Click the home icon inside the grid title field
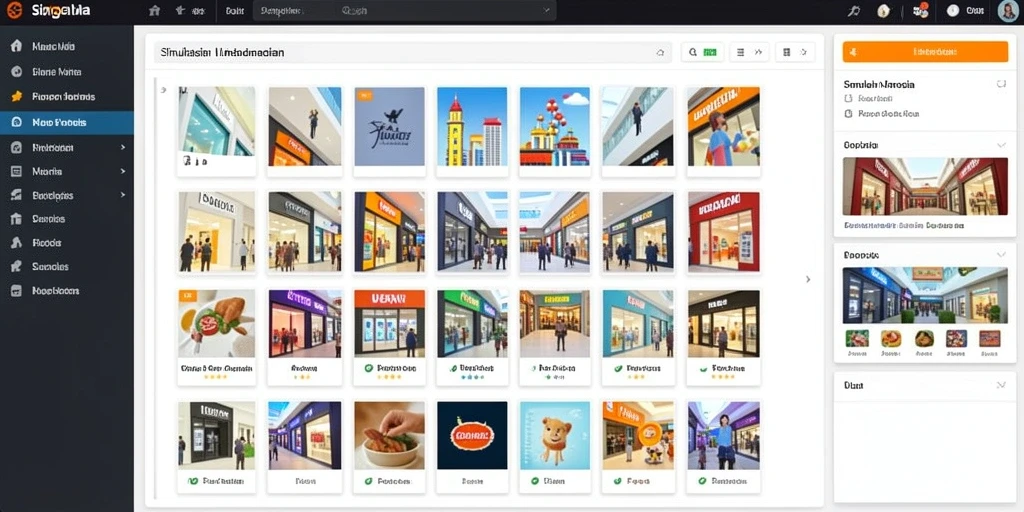Image resolution: width=1024 pixels, height=512 pixels. tap(660, 53)
